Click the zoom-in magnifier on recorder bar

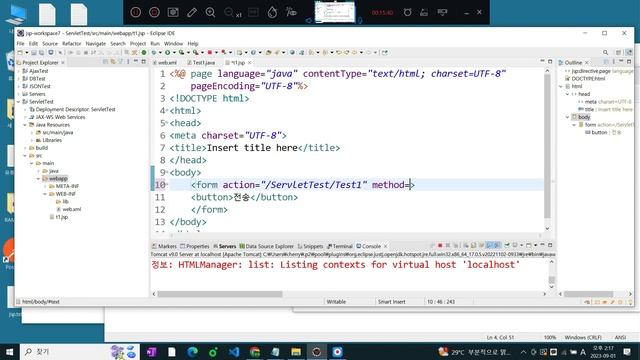coord(211,12)
